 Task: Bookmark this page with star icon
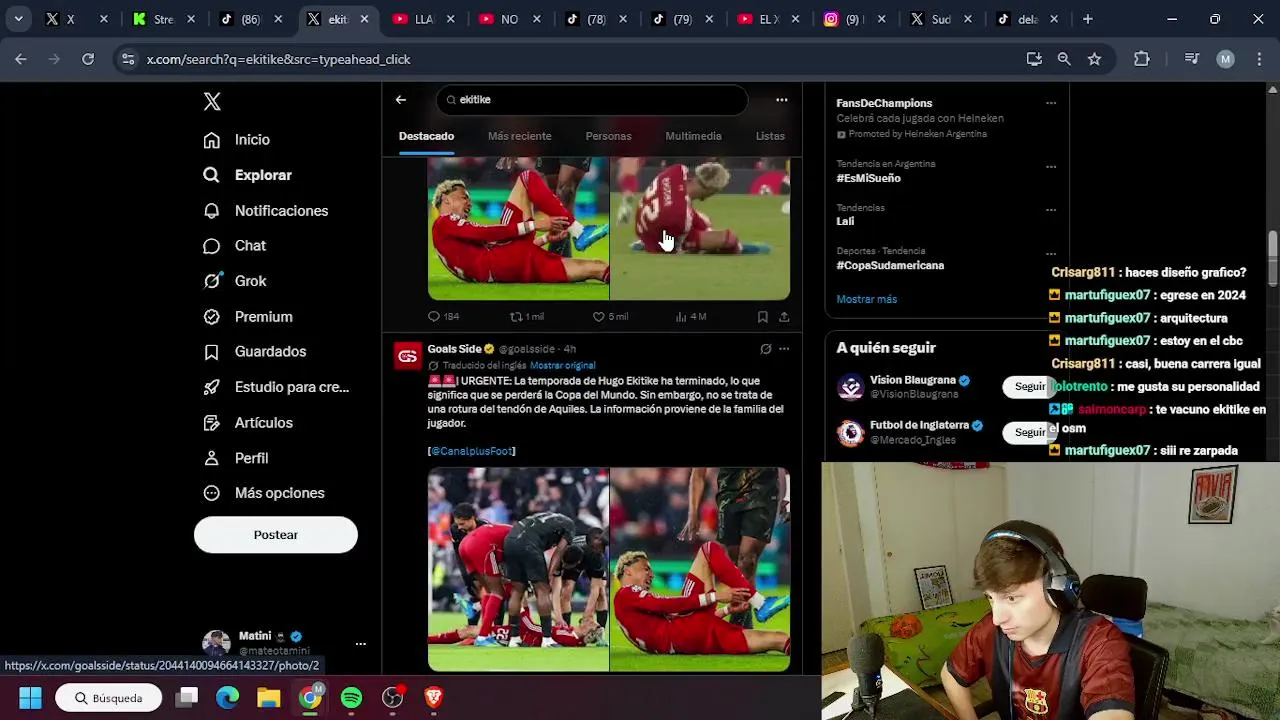(1094, 59)
